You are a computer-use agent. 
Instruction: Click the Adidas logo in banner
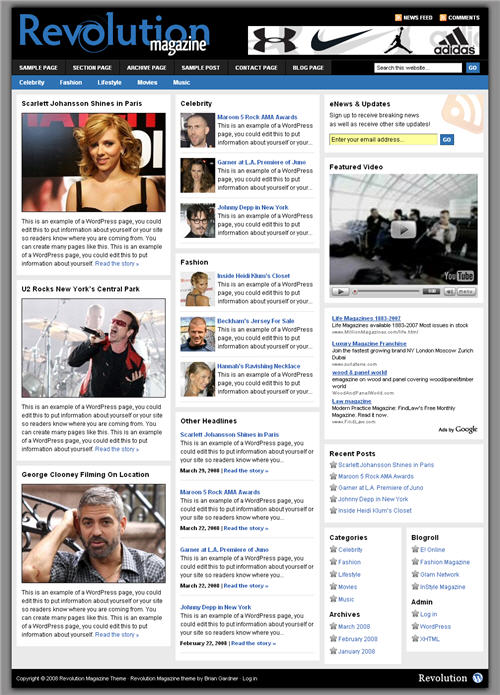click(454, 41)
